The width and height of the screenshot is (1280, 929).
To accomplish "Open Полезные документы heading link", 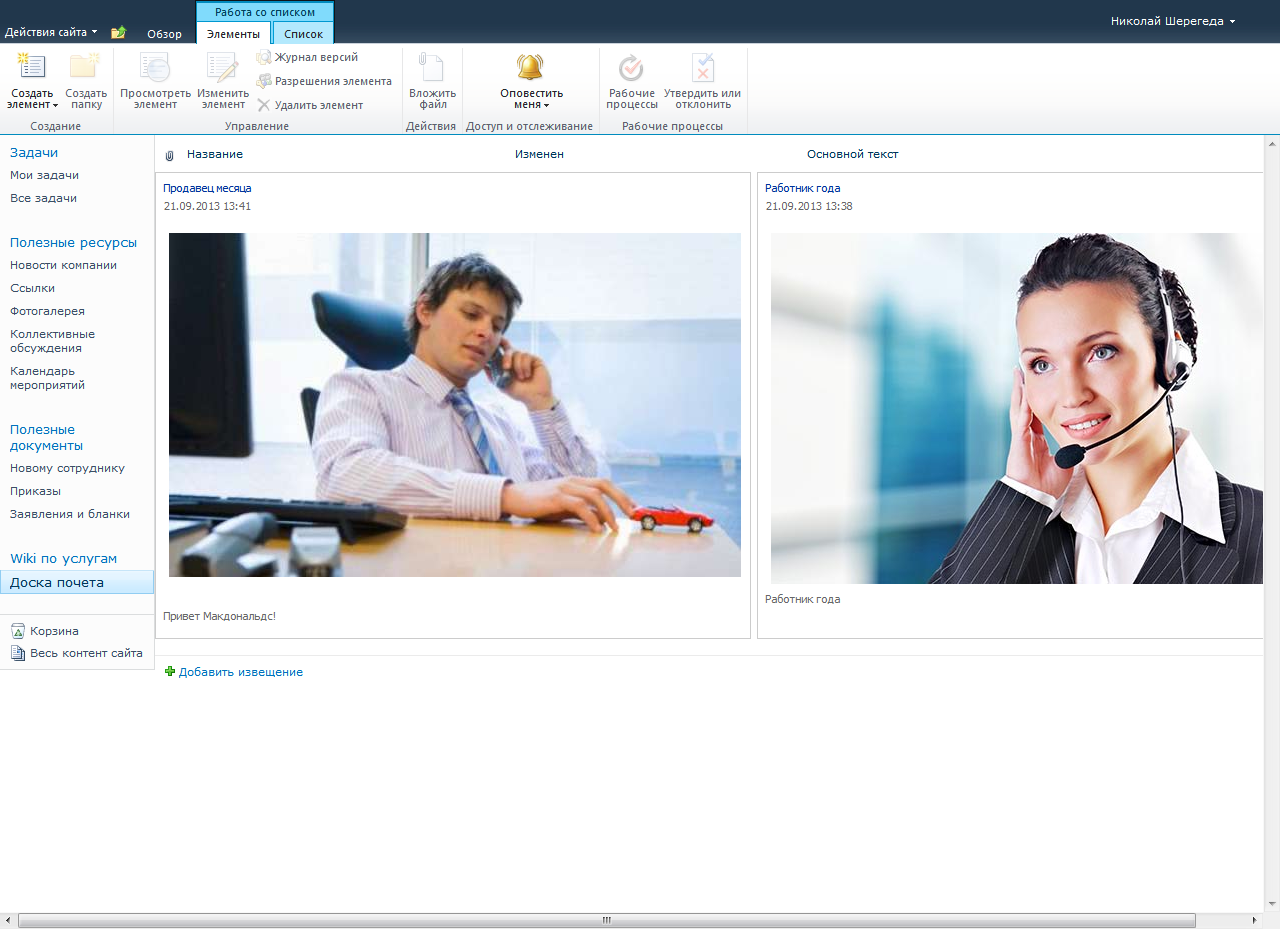I will [46, 437].
